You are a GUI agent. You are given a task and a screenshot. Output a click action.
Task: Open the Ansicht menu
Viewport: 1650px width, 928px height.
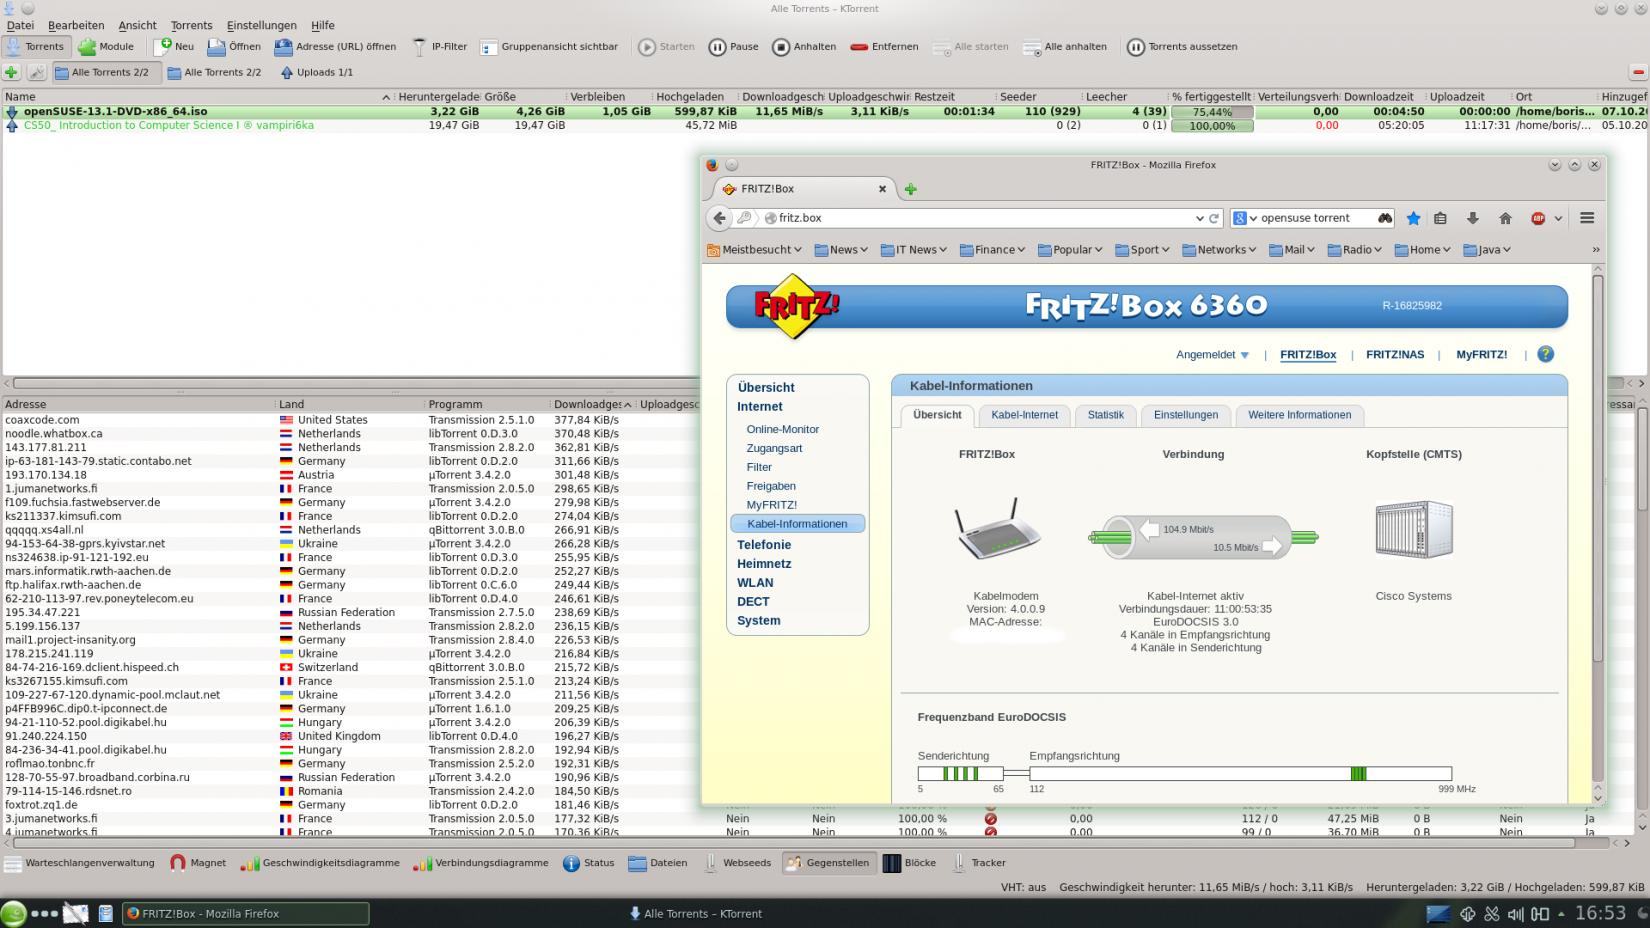[137, 25]
